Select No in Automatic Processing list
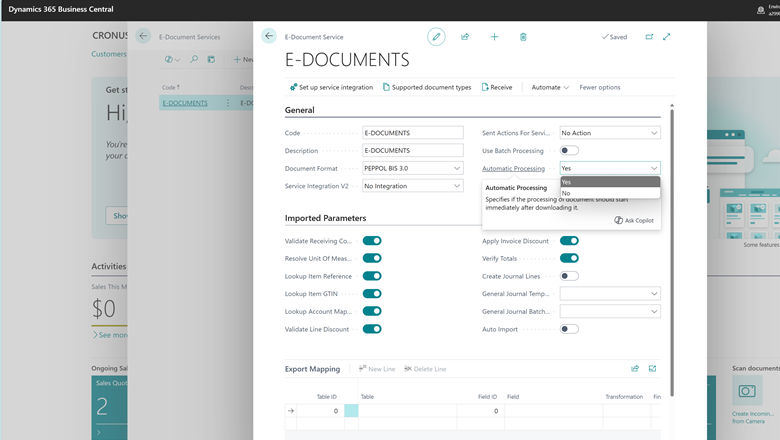 coord(567,193)
